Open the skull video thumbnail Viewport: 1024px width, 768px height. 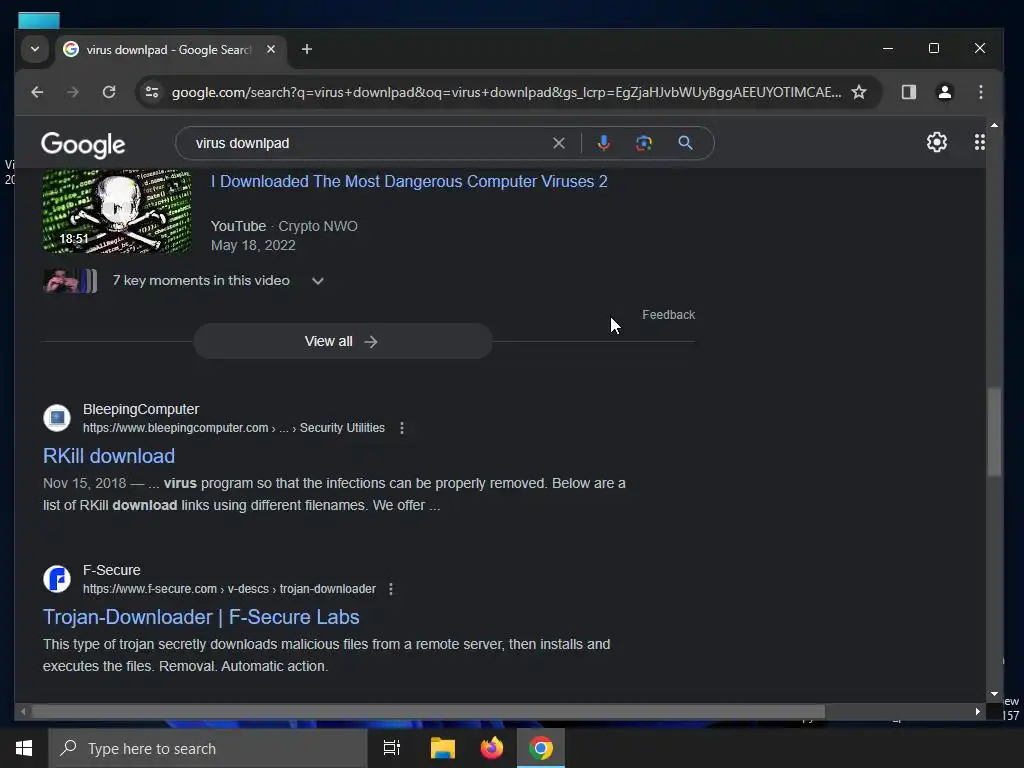point(117,211)
